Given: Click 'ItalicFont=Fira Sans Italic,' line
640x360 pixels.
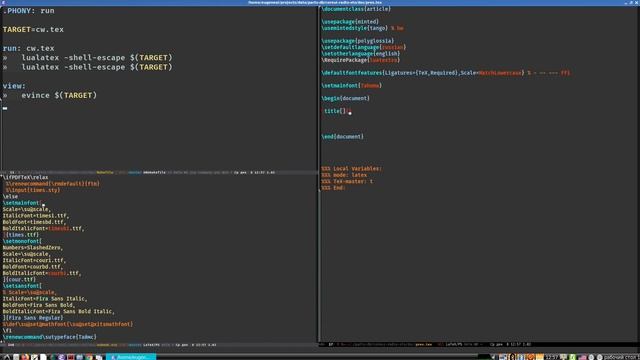Looking at the screenshot, I should pyautogui.click(x=45, y=299).
